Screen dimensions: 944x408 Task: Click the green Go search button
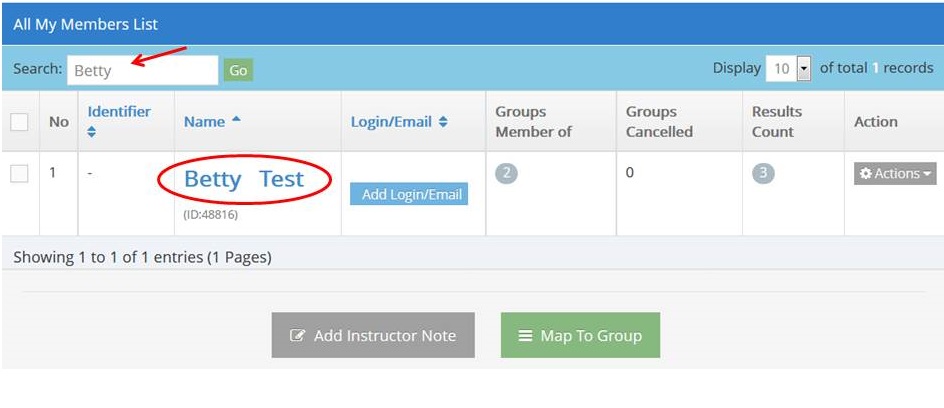click(238, 70)
